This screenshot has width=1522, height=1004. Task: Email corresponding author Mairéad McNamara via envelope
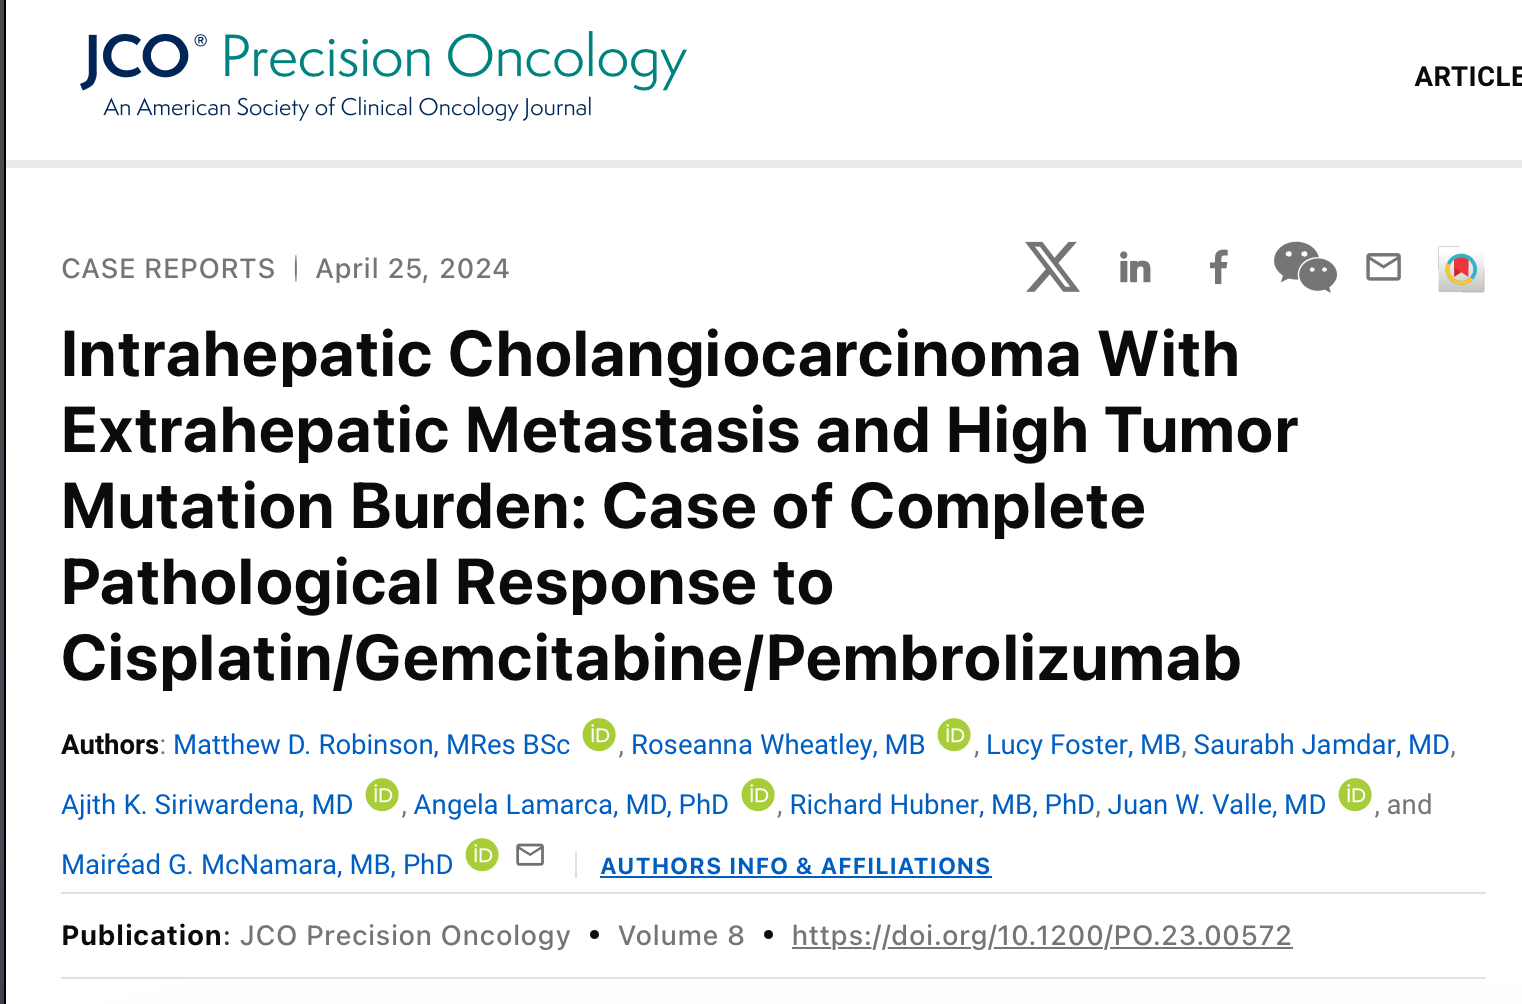[530, 855]
